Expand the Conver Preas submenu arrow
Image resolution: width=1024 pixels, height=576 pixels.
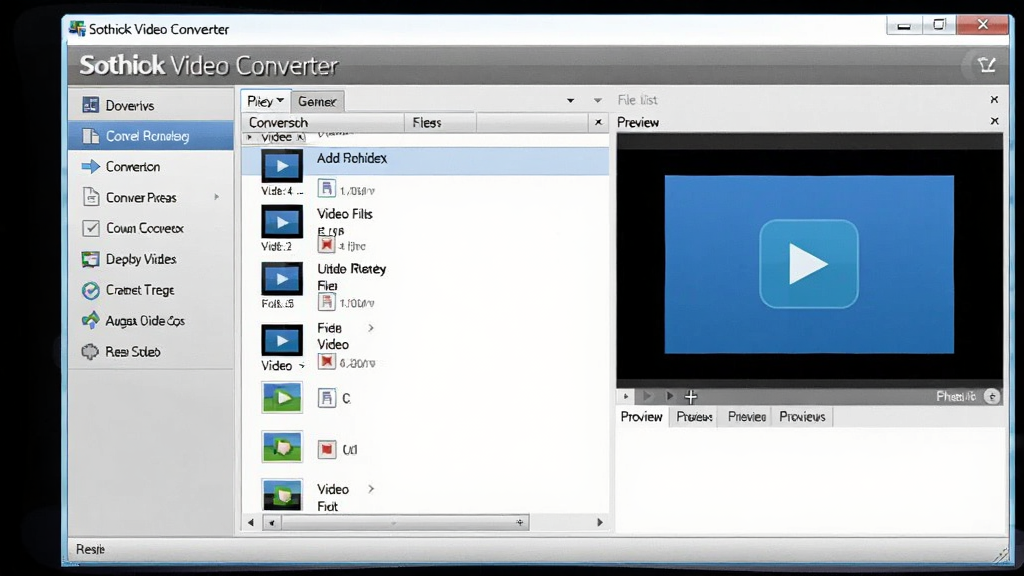coord(217,197)
